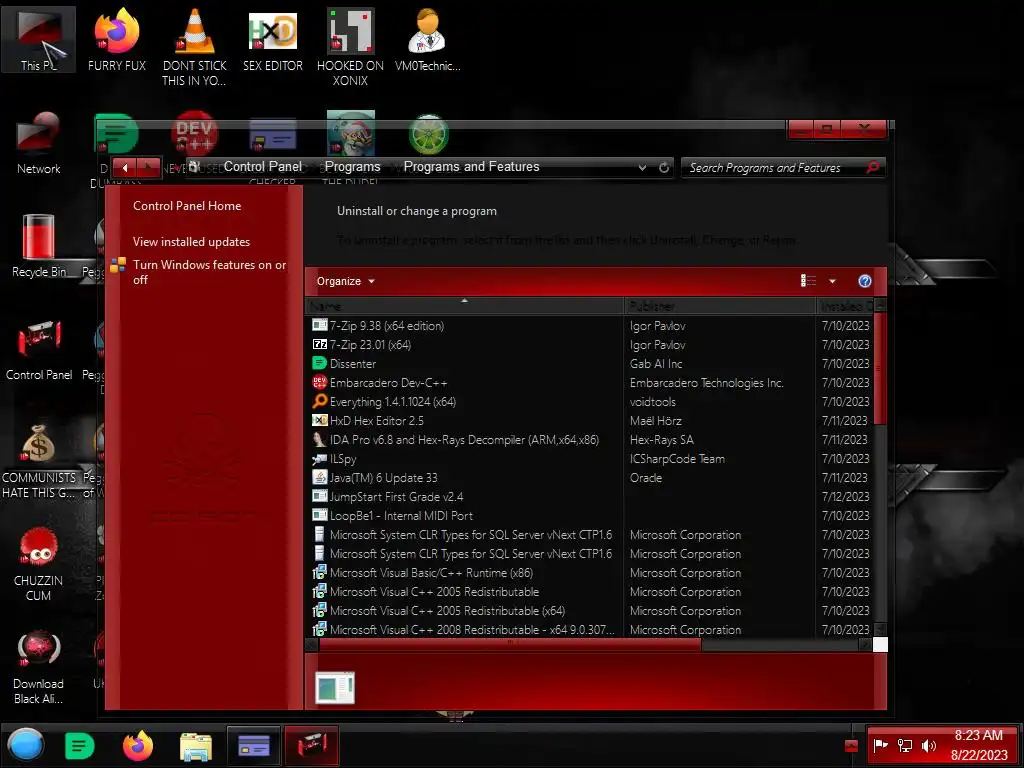Screen dimensions: 1024x768
Task: Open Control Panel Home link
Action: click(187, 206)
